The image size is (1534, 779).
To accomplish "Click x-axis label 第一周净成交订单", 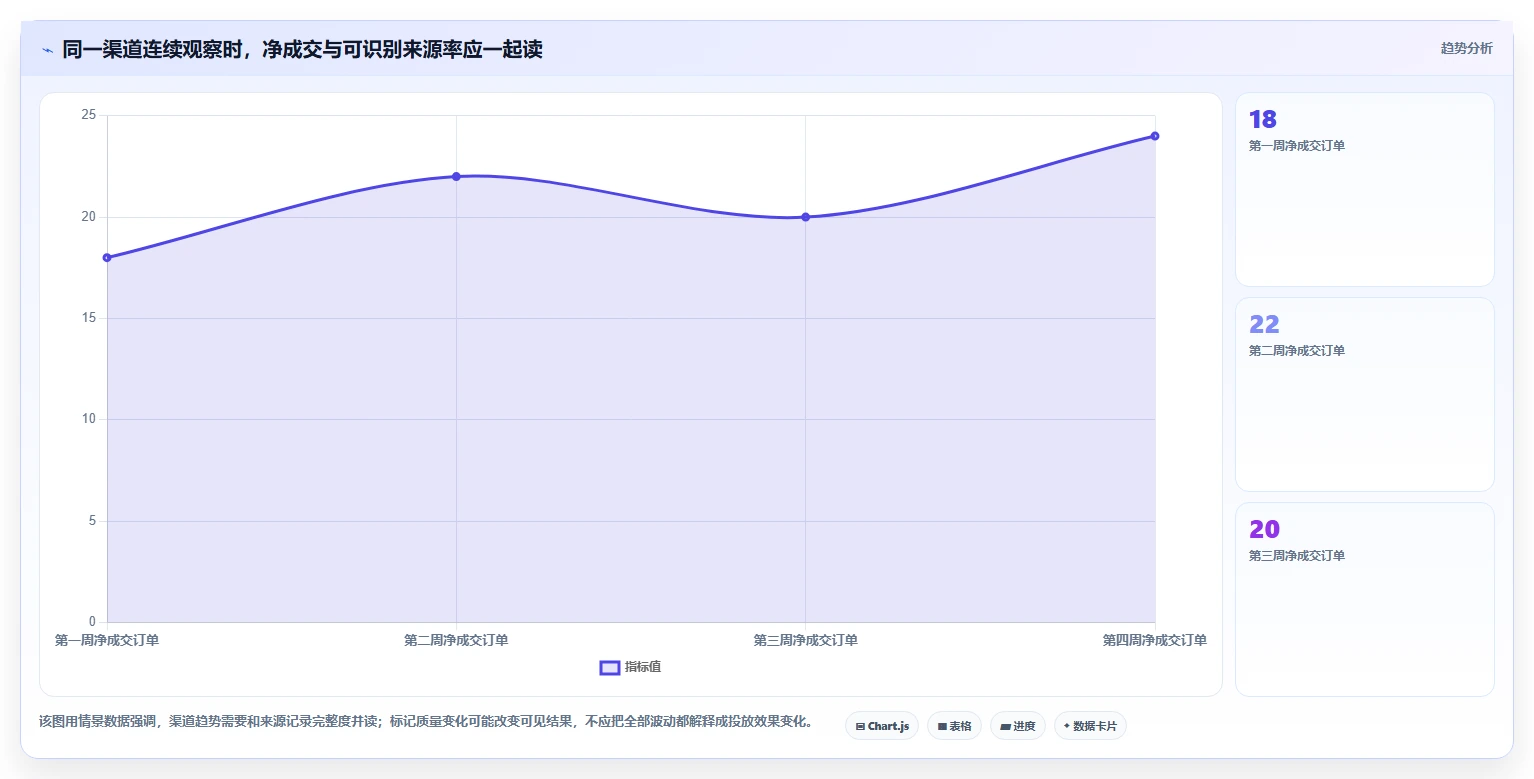I will pos(107,641).
